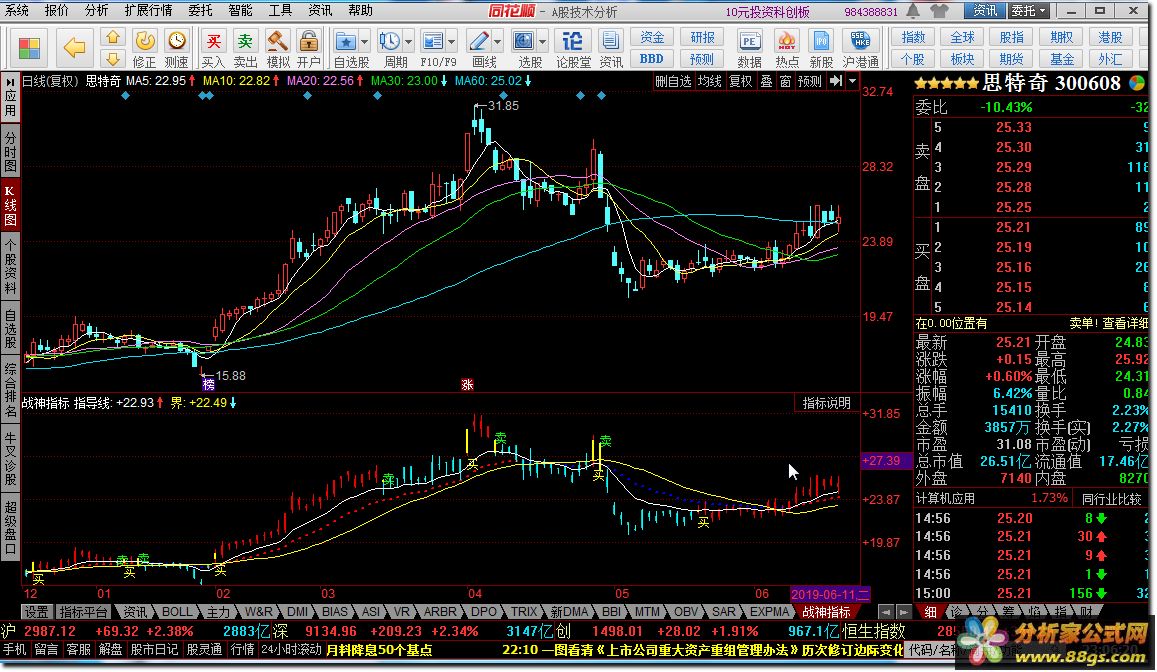Click the yellow down arrow button

coord(112,58)
